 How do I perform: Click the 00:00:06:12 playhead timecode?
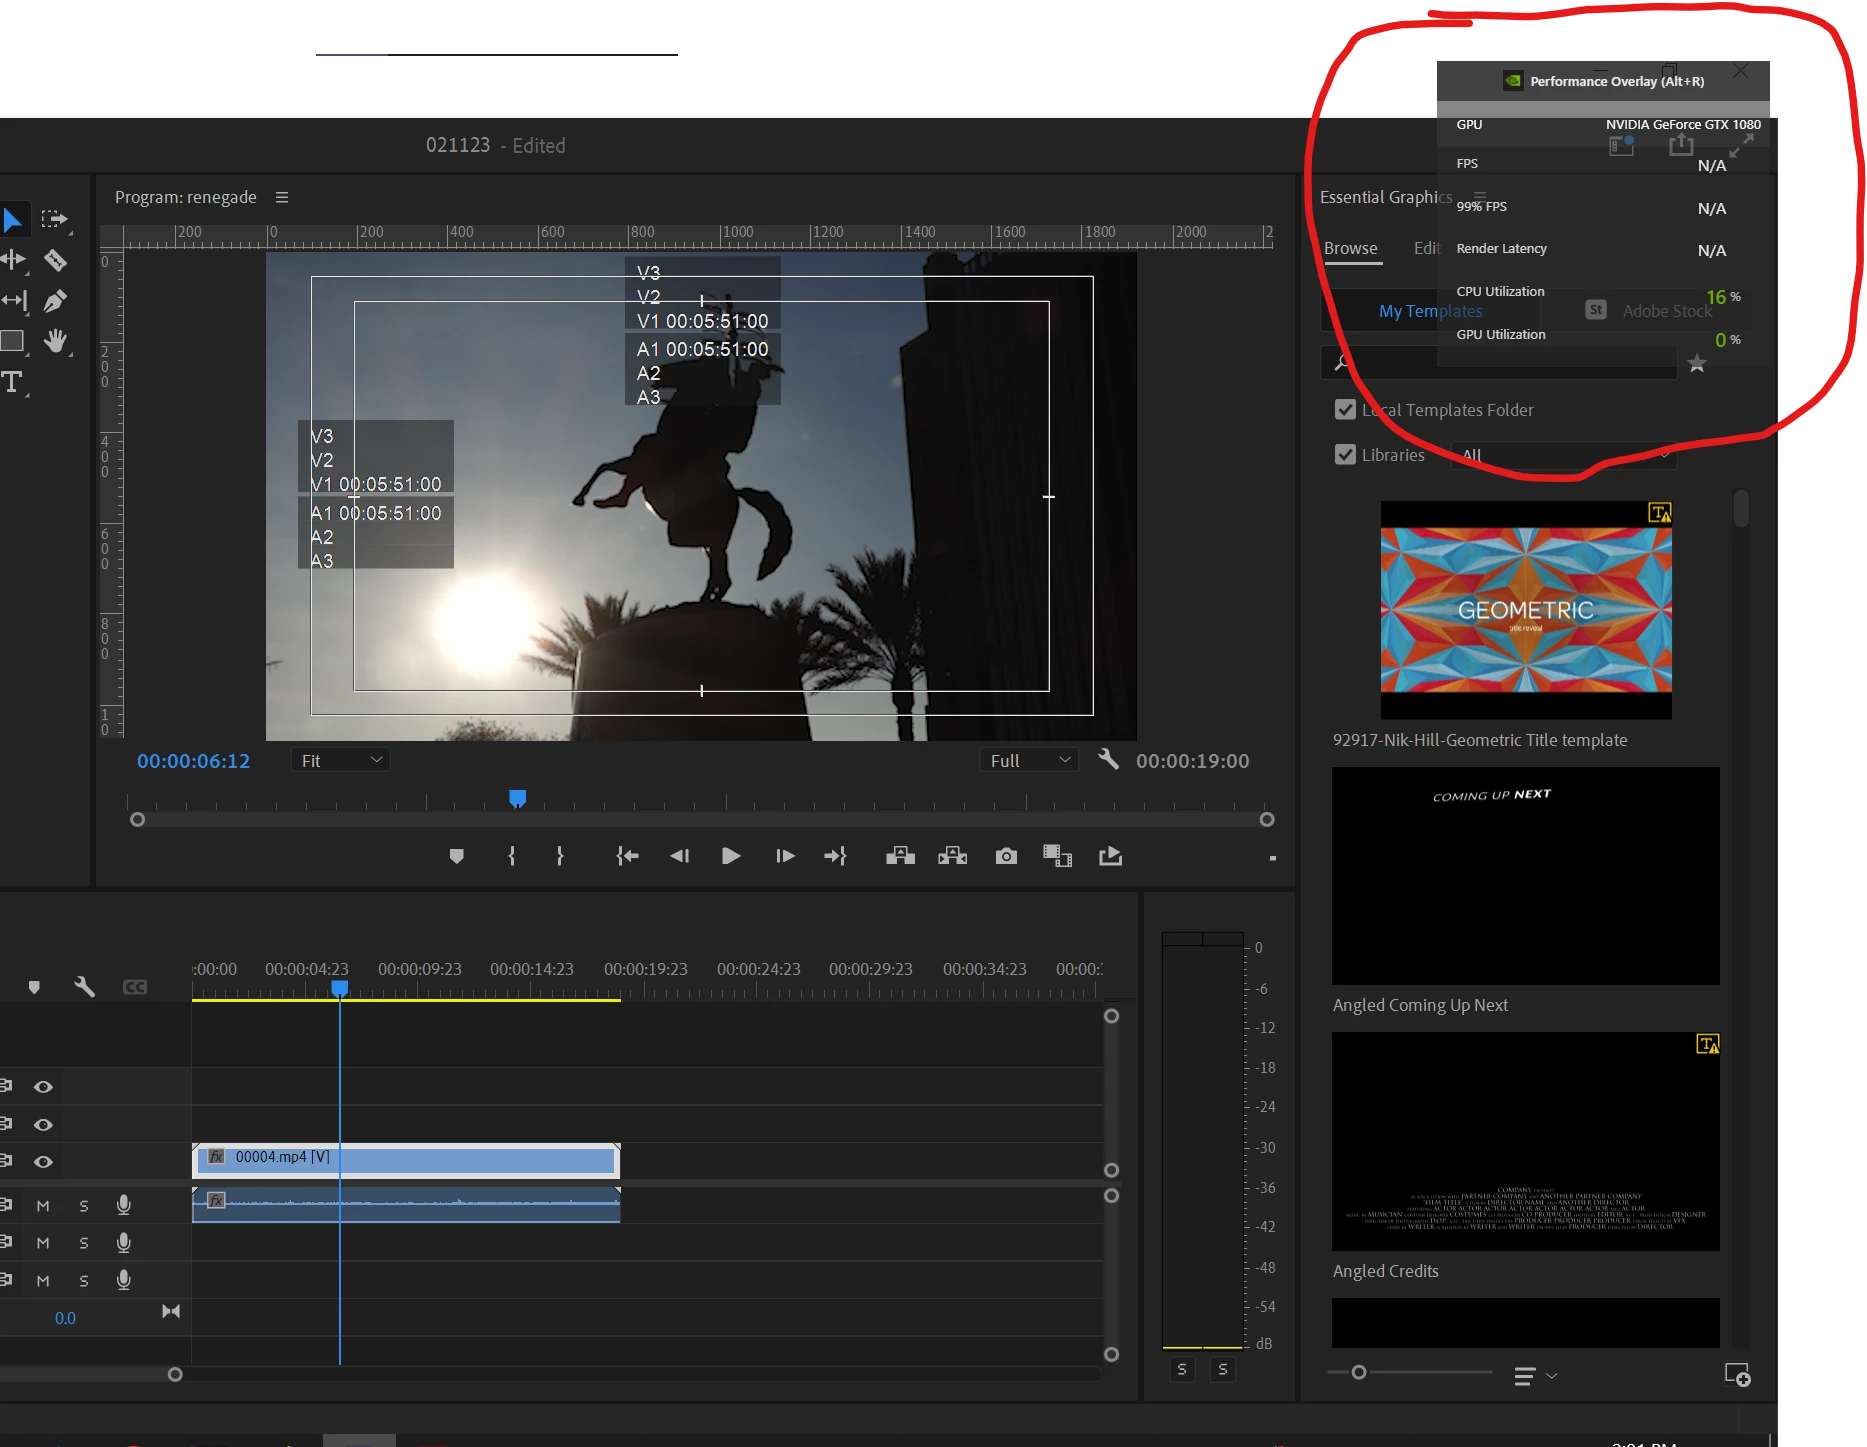click(x=193, y=761)
